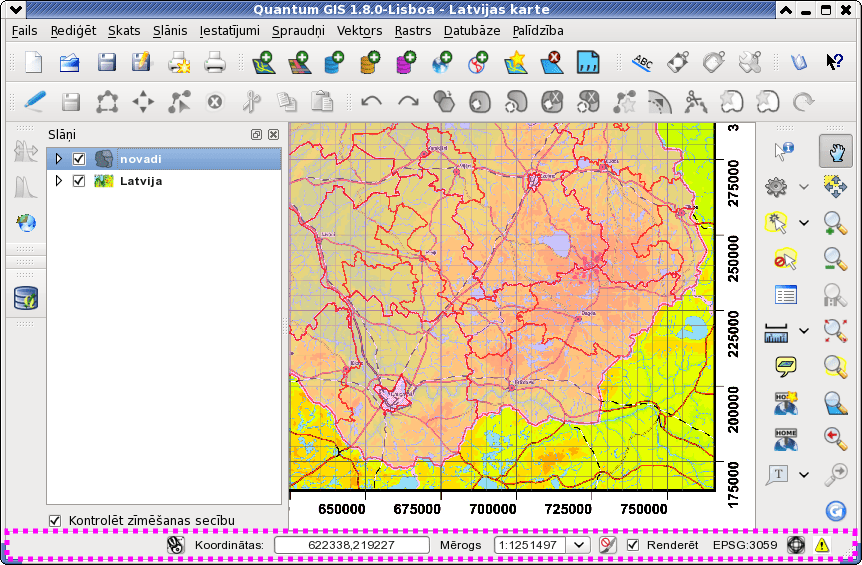Screen dimensions: 862x565
Task: Add a PostGIS layer (blue database icon)
Action: point(334,62)
